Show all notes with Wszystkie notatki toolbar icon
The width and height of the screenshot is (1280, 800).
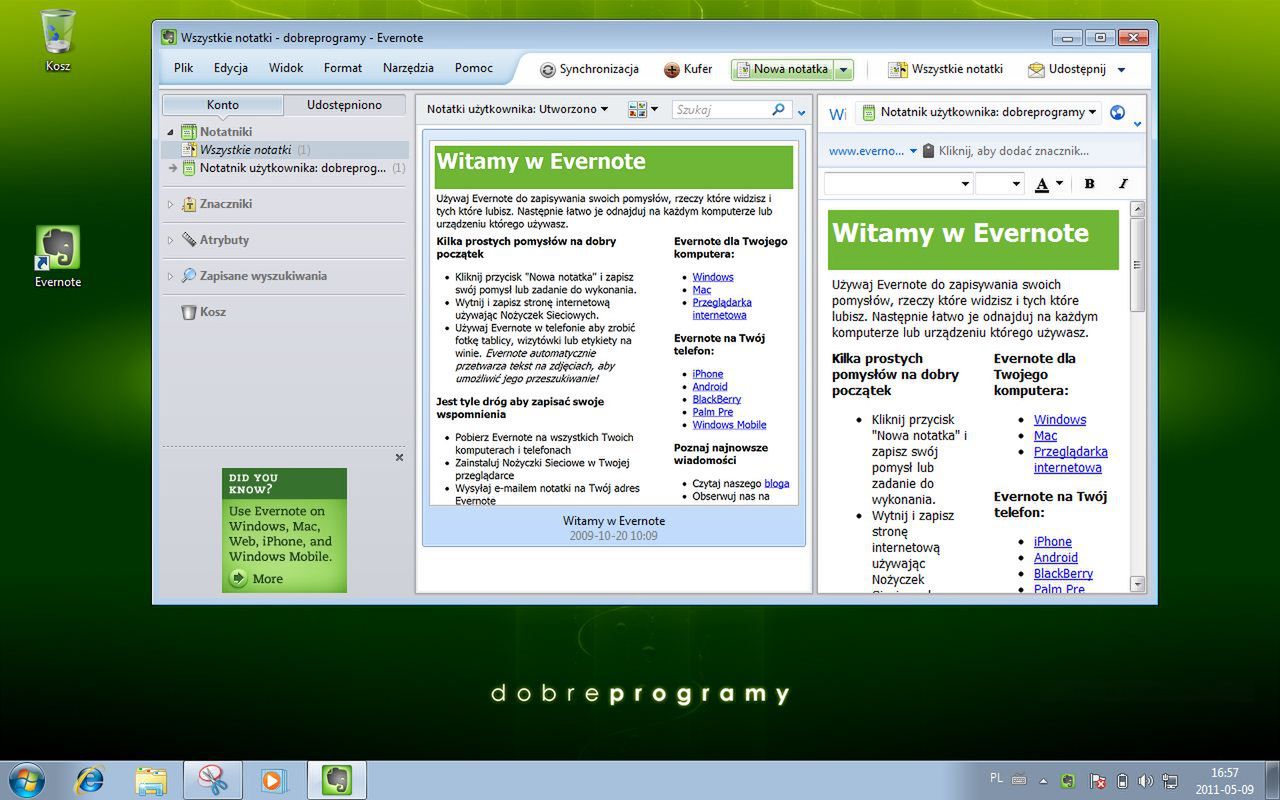pos(898,69)
